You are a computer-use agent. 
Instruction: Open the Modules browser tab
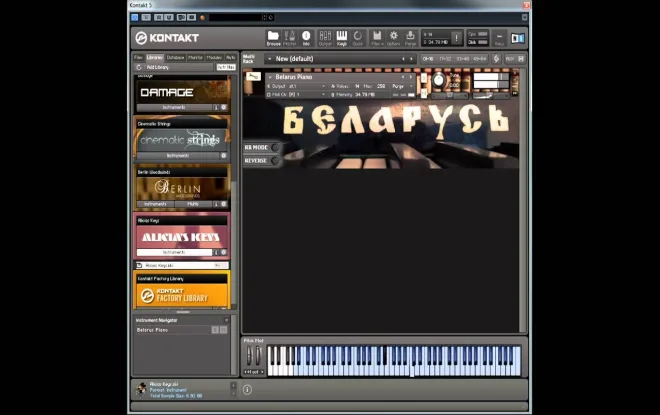point(214,57)
